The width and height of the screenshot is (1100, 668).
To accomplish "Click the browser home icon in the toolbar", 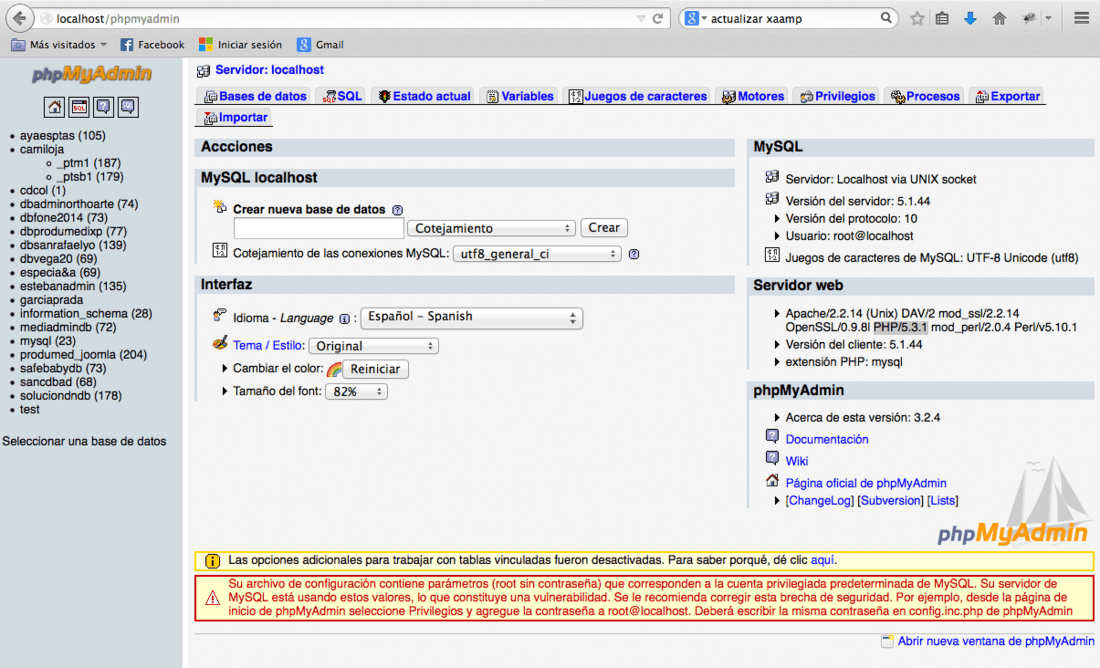I will [x=1000, y=19].
